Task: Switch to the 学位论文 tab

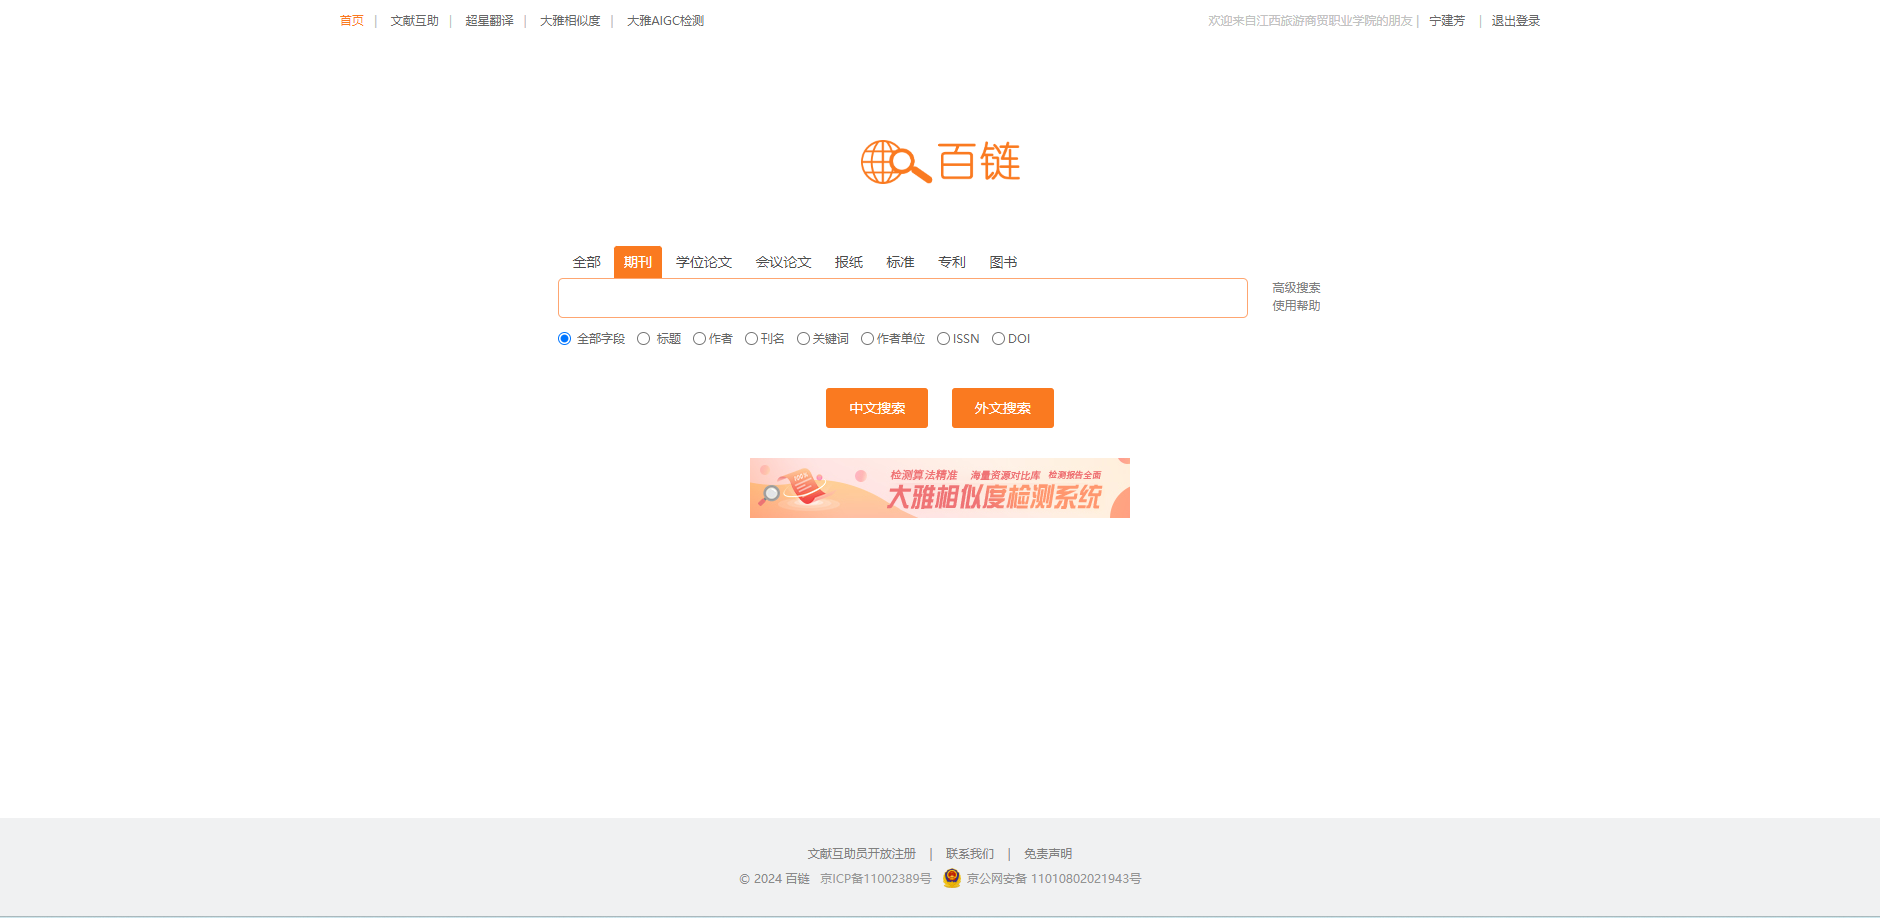Action: click(x=703, y=262)
